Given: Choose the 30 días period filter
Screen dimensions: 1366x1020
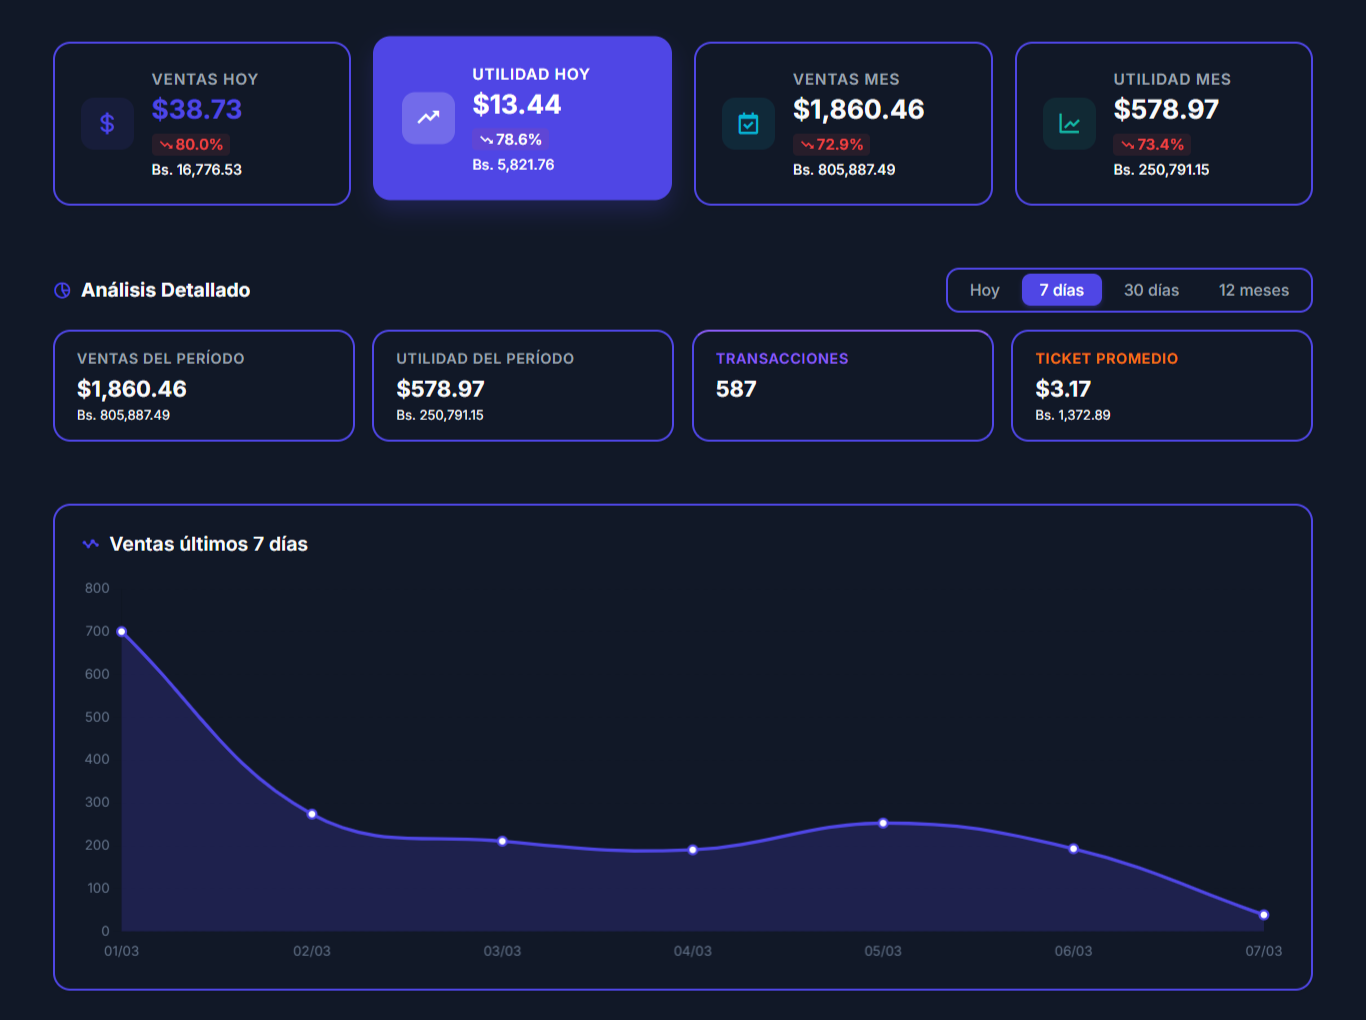Looking at the screenshot, I should click(x=1151, y=290).
